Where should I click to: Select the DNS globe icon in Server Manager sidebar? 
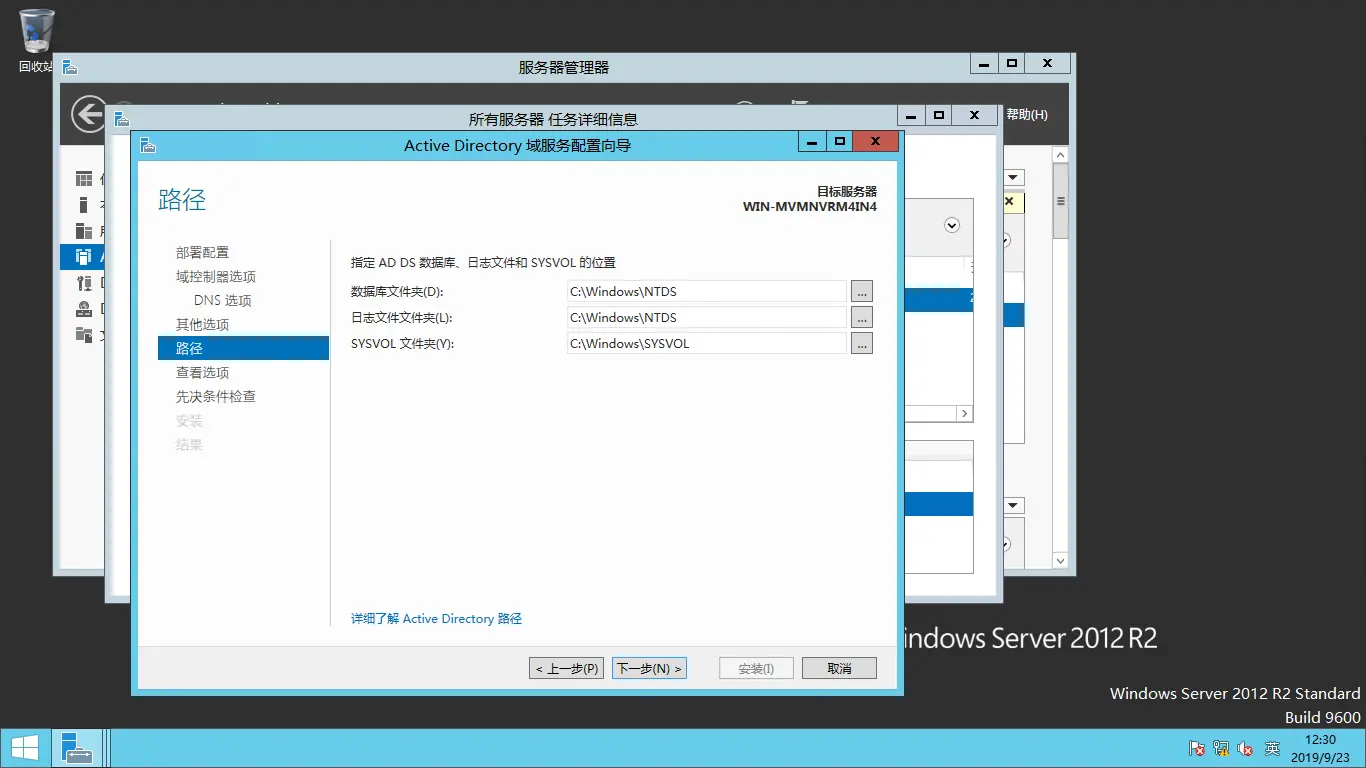click(84, 309)
